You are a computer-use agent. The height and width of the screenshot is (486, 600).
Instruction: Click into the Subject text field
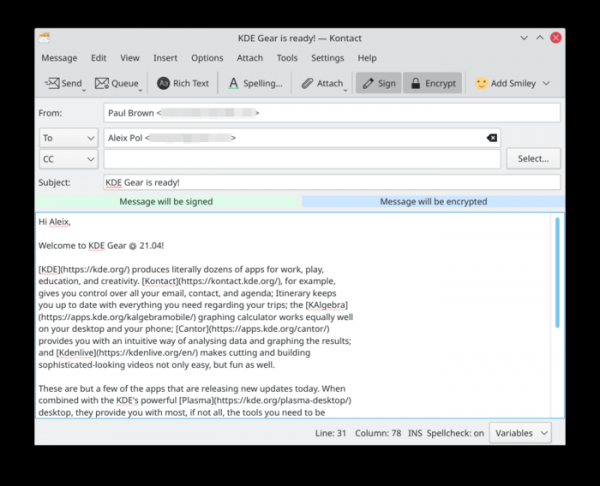330,183
